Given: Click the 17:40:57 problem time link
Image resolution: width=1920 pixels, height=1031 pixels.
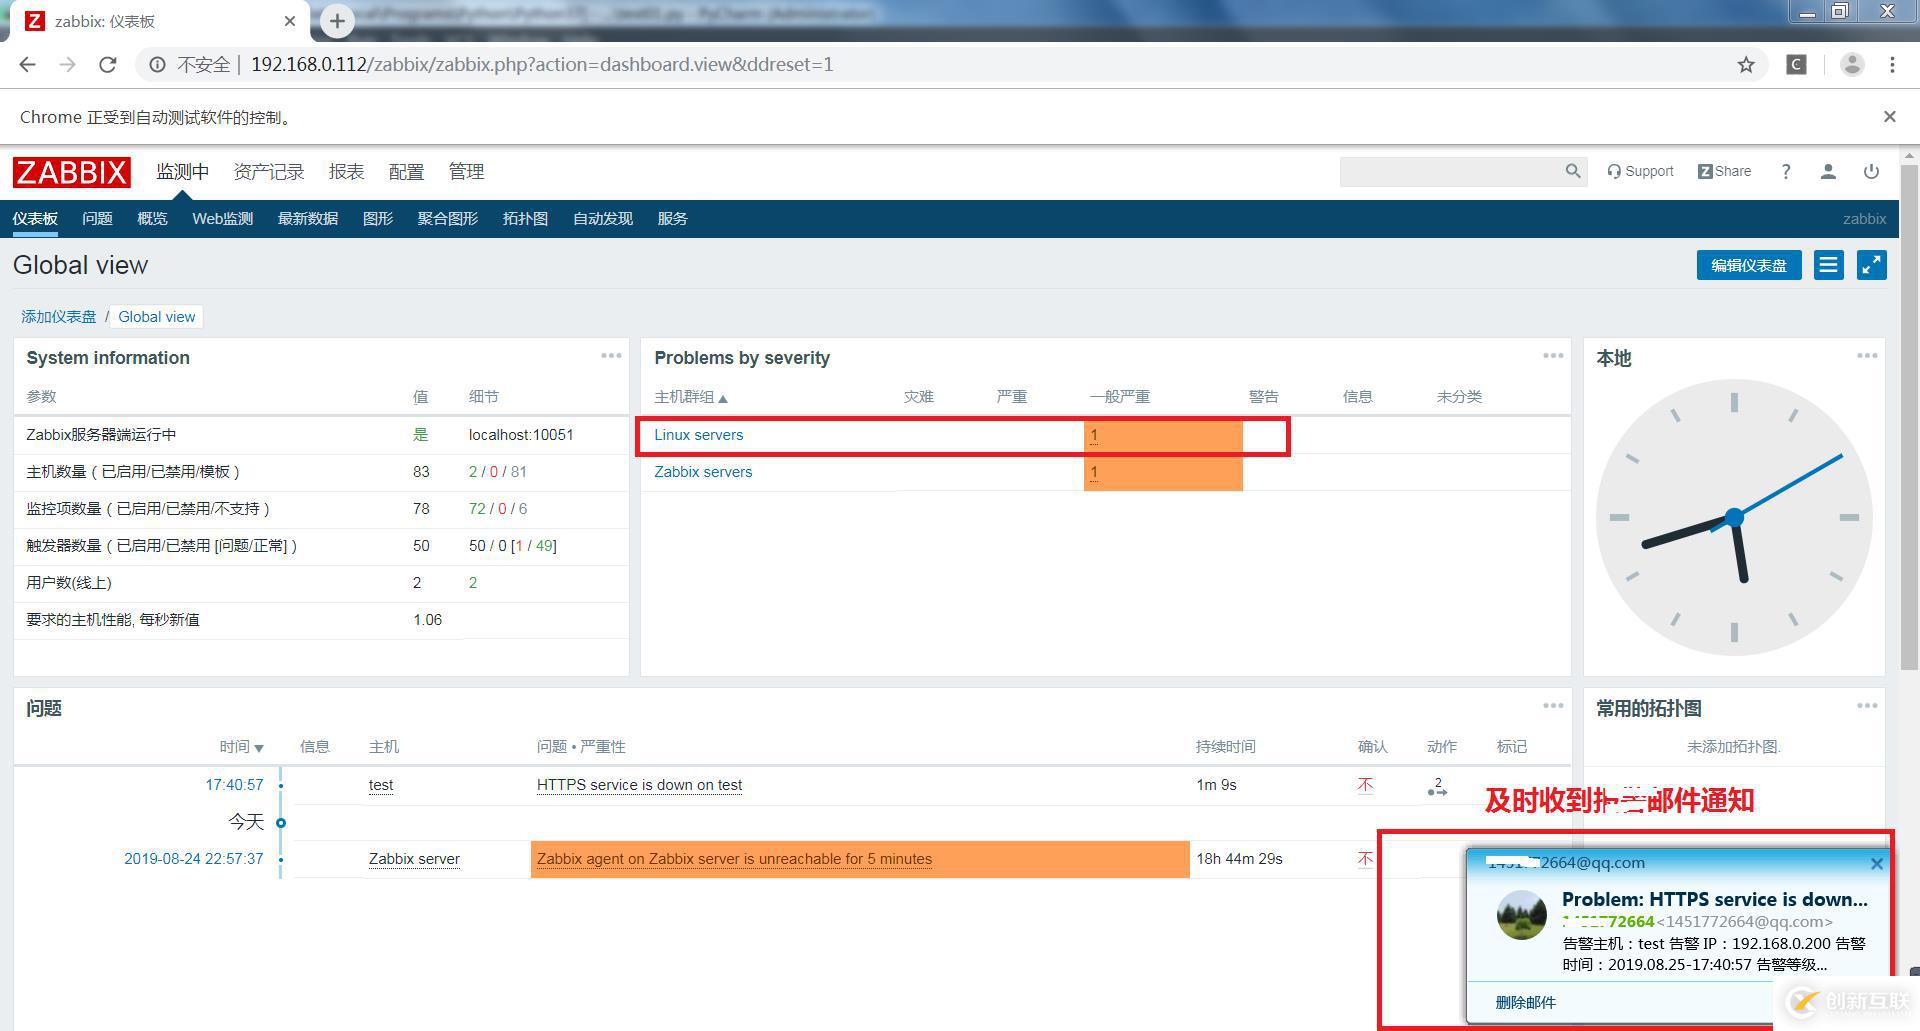Looking at the screenshot, I should [234, 785].
